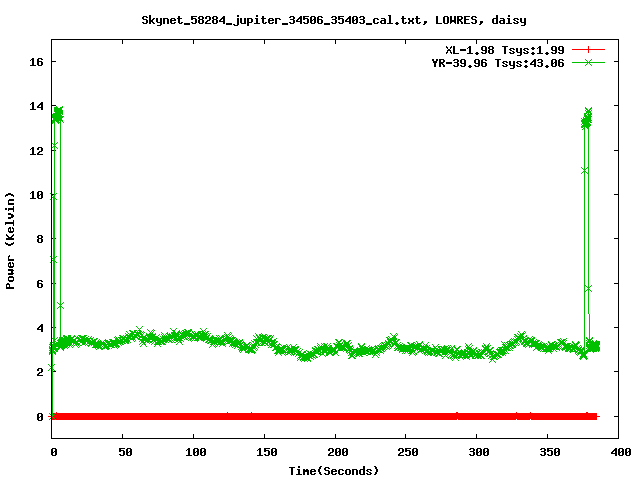This screenshot has height=480, width=640.
Task: Click the x-axis tick label 50
Action: tap(125, 452)
